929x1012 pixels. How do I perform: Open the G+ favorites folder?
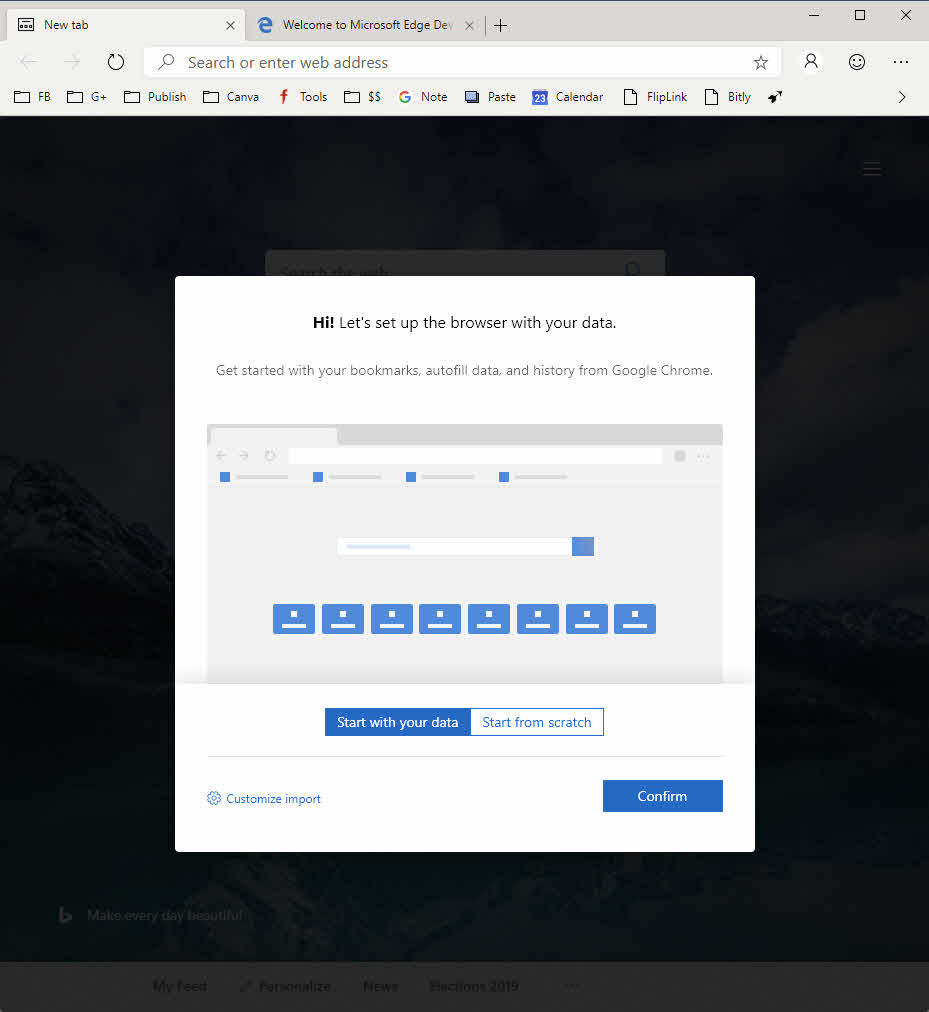(x=87, y=97)
